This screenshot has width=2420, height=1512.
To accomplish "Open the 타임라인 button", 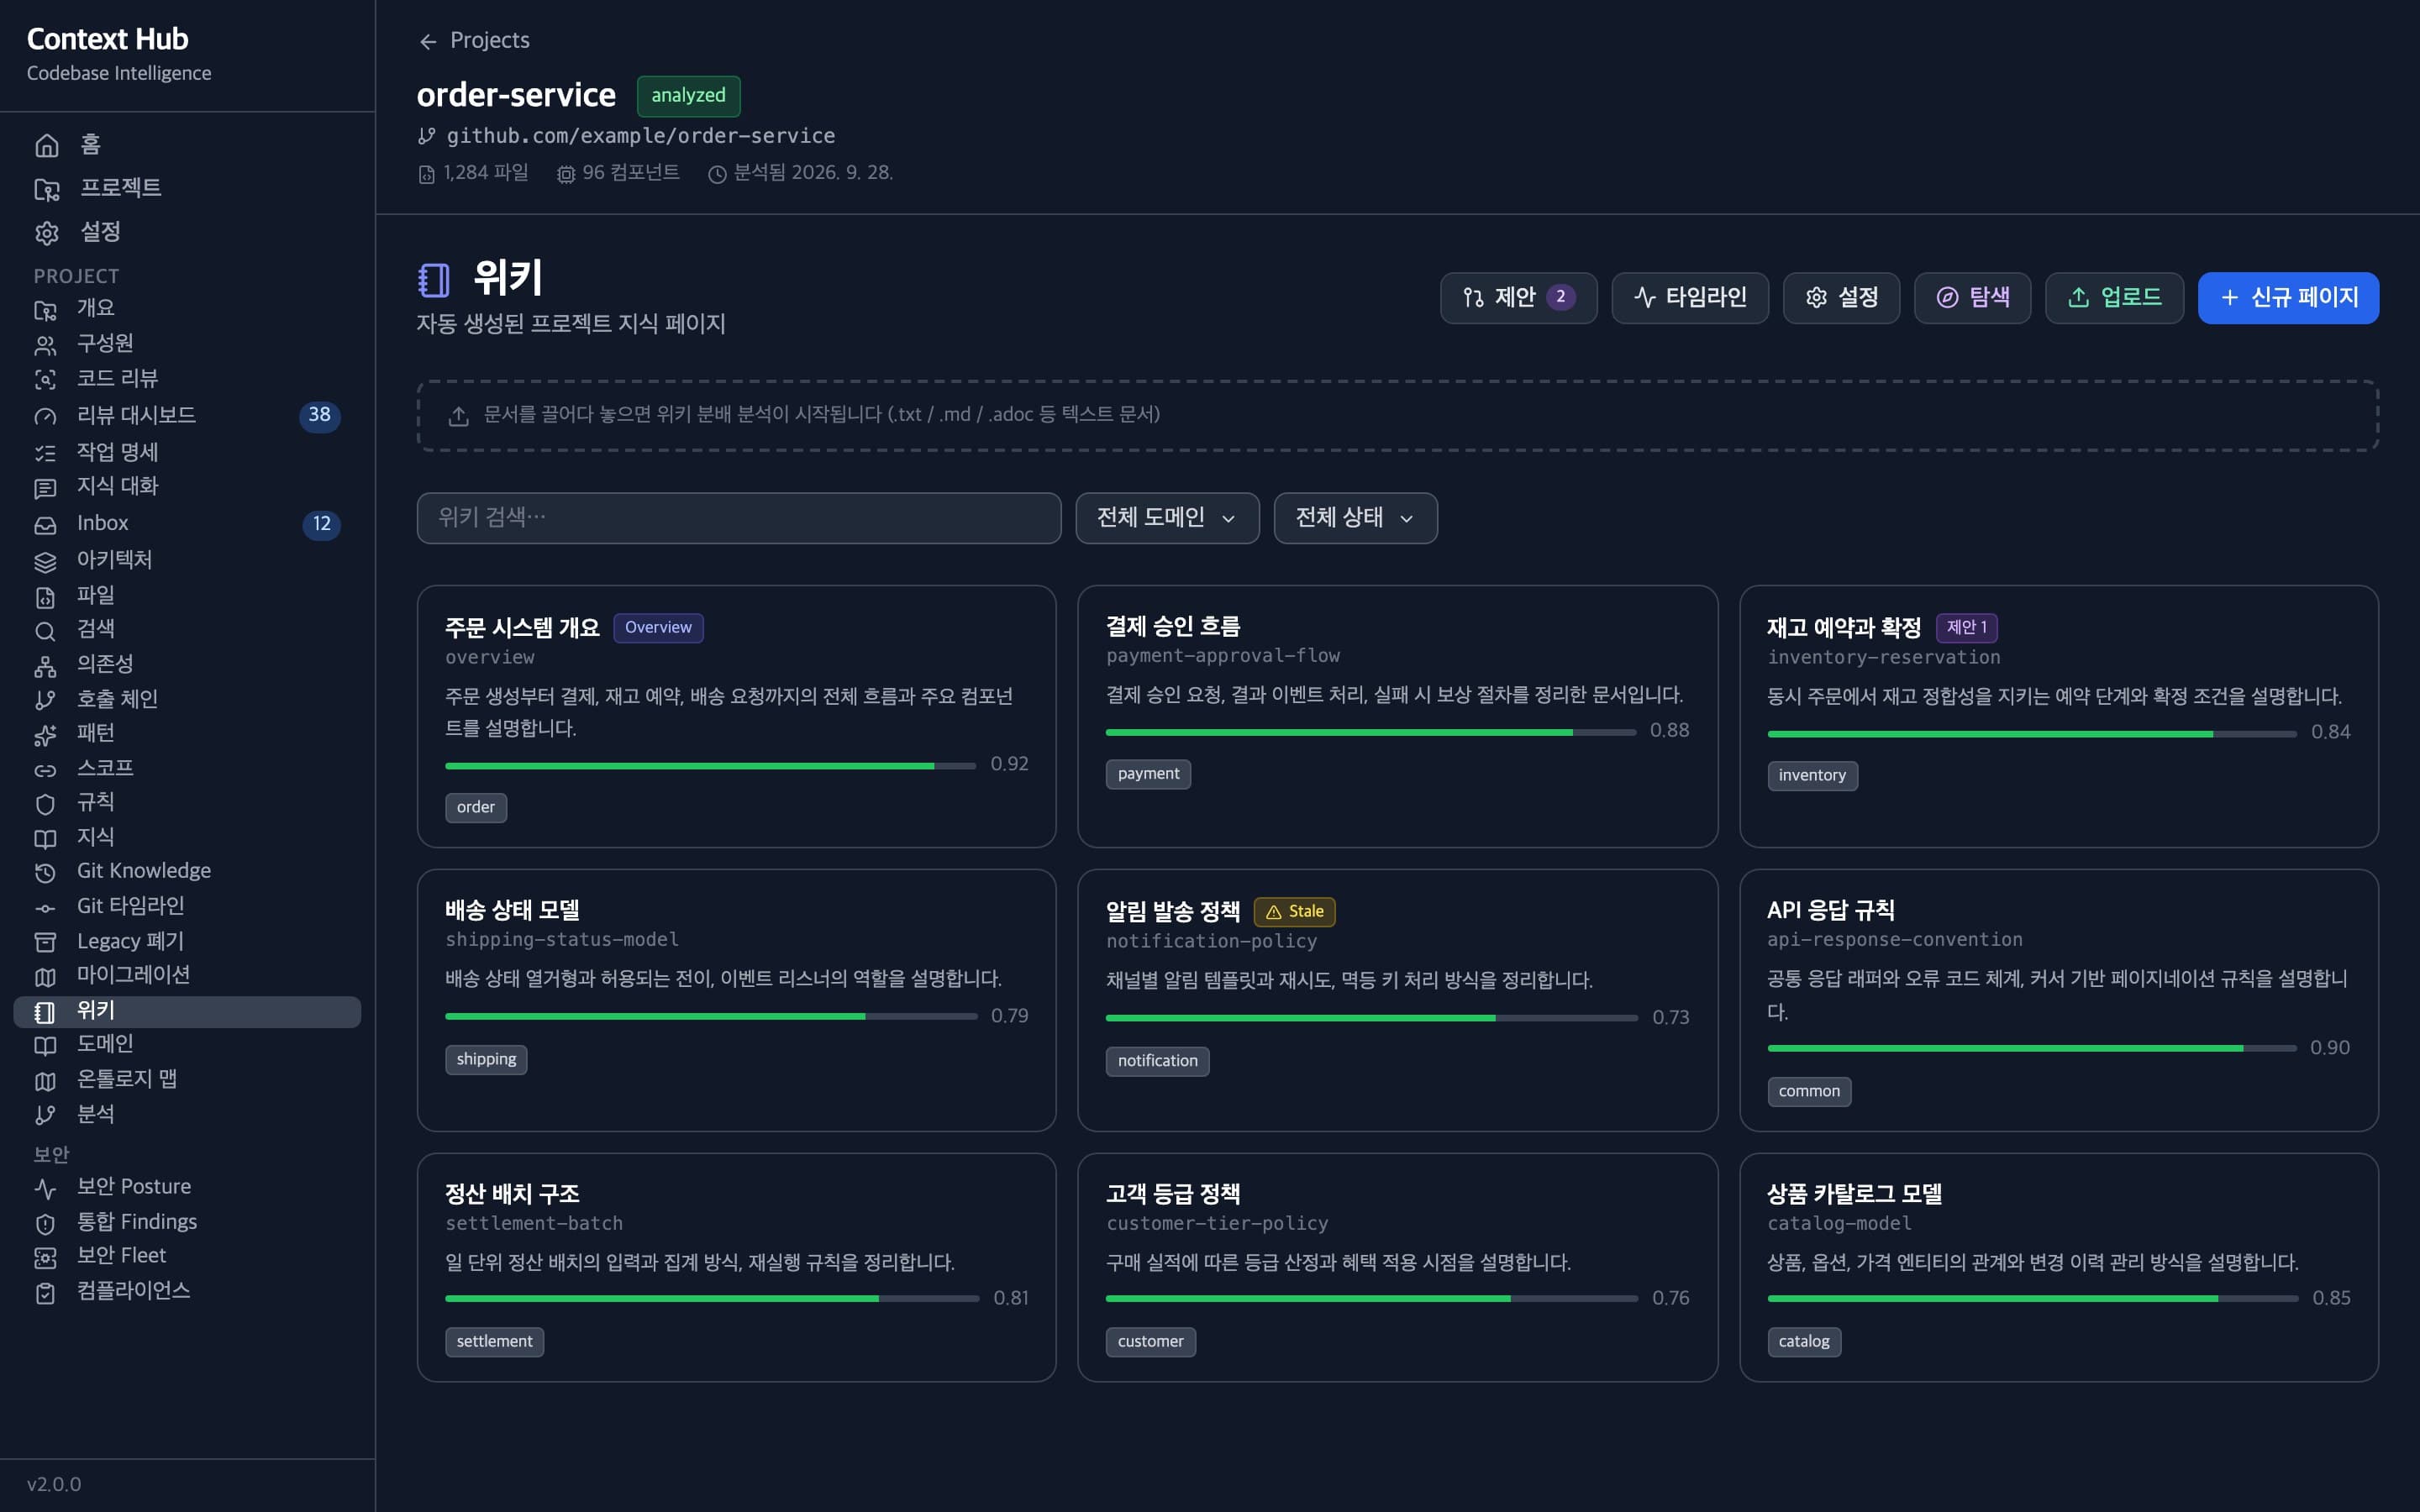I will tap(1690, 297).
